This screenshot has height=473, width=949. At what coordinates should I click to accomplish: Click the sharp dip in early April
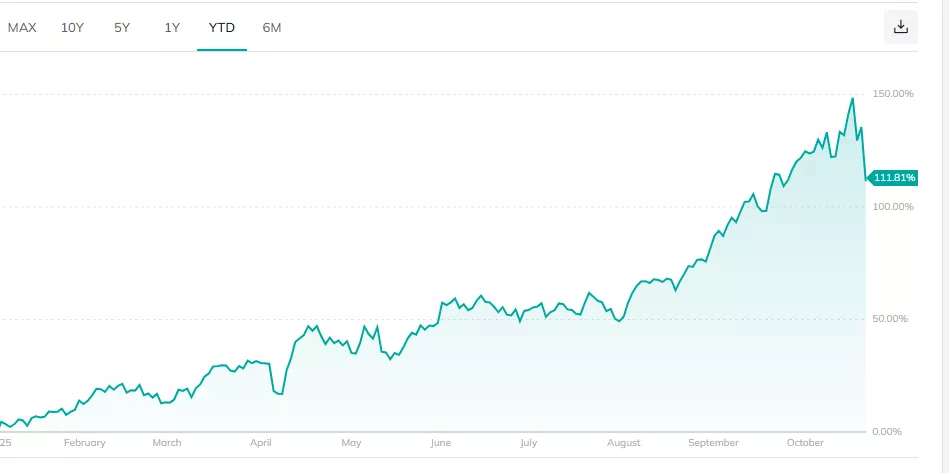click(x=280, y=393)
